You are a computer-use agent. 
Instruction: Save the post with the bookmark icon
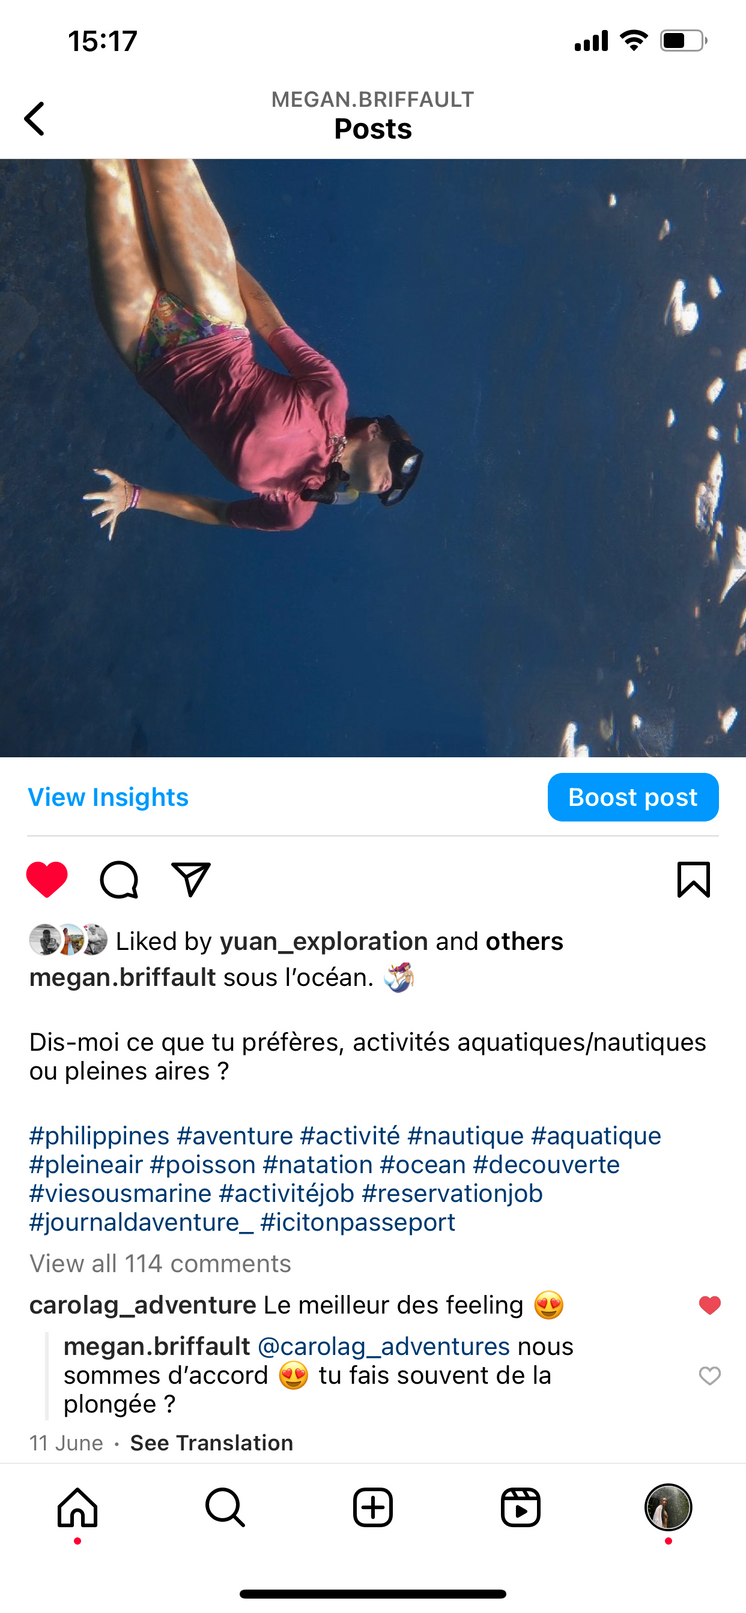tap(694, 880)
